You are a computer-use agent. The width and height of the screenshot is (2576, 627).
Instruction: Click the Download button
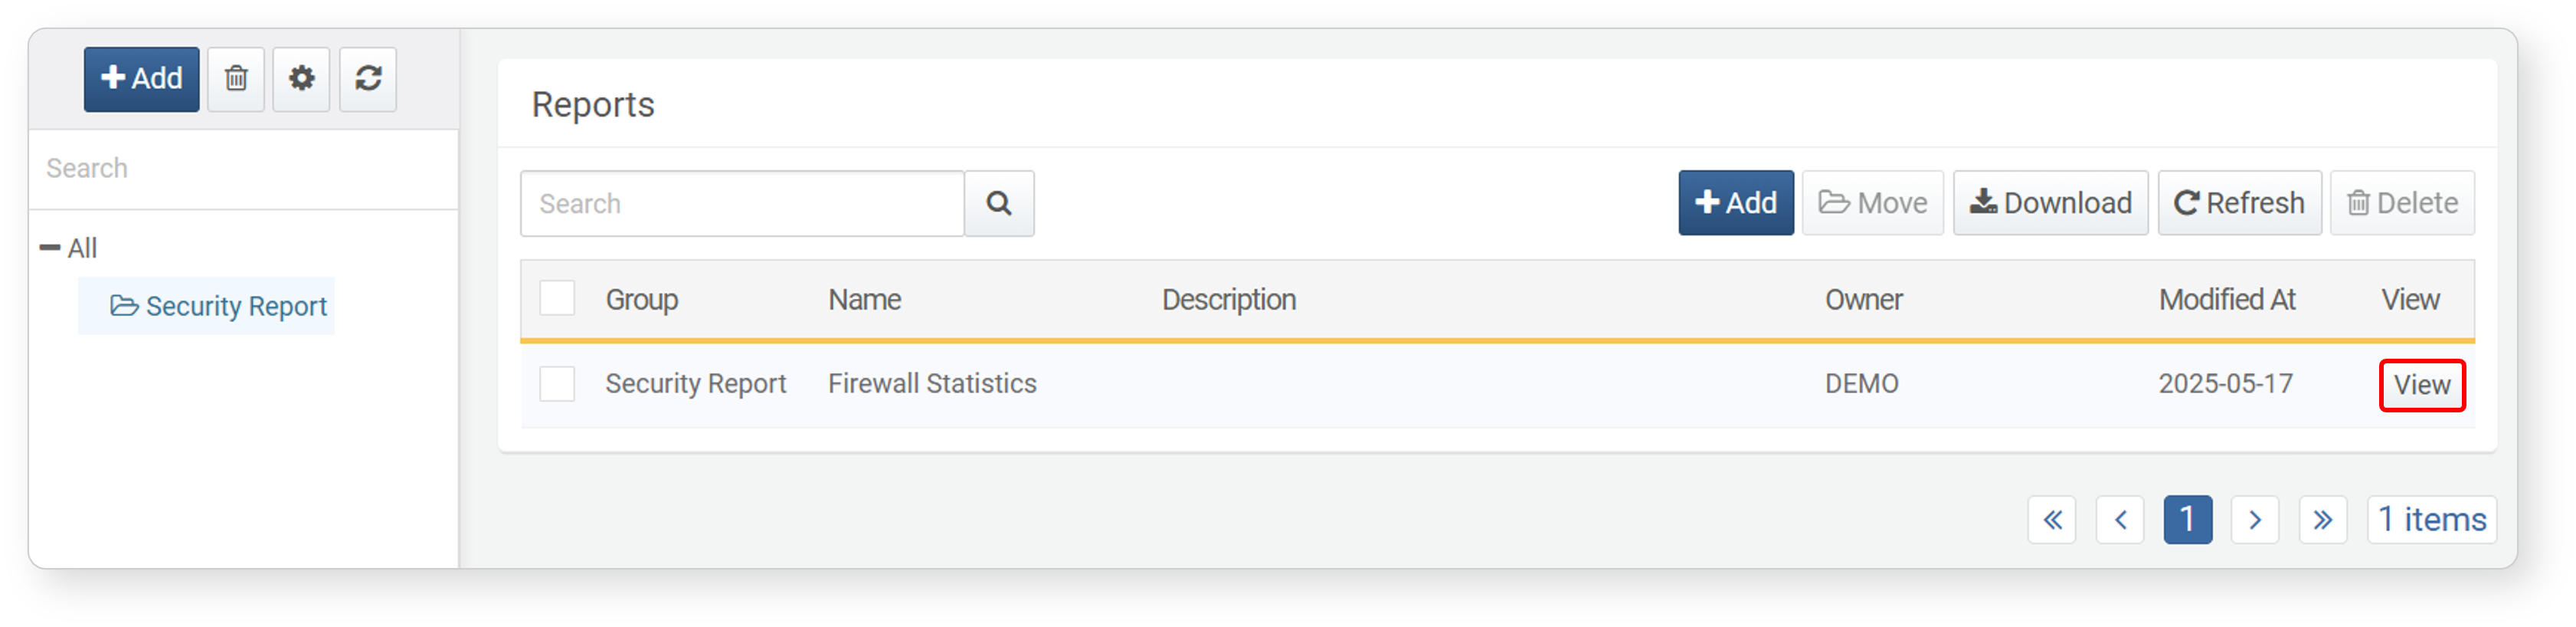coord(2051,204)
